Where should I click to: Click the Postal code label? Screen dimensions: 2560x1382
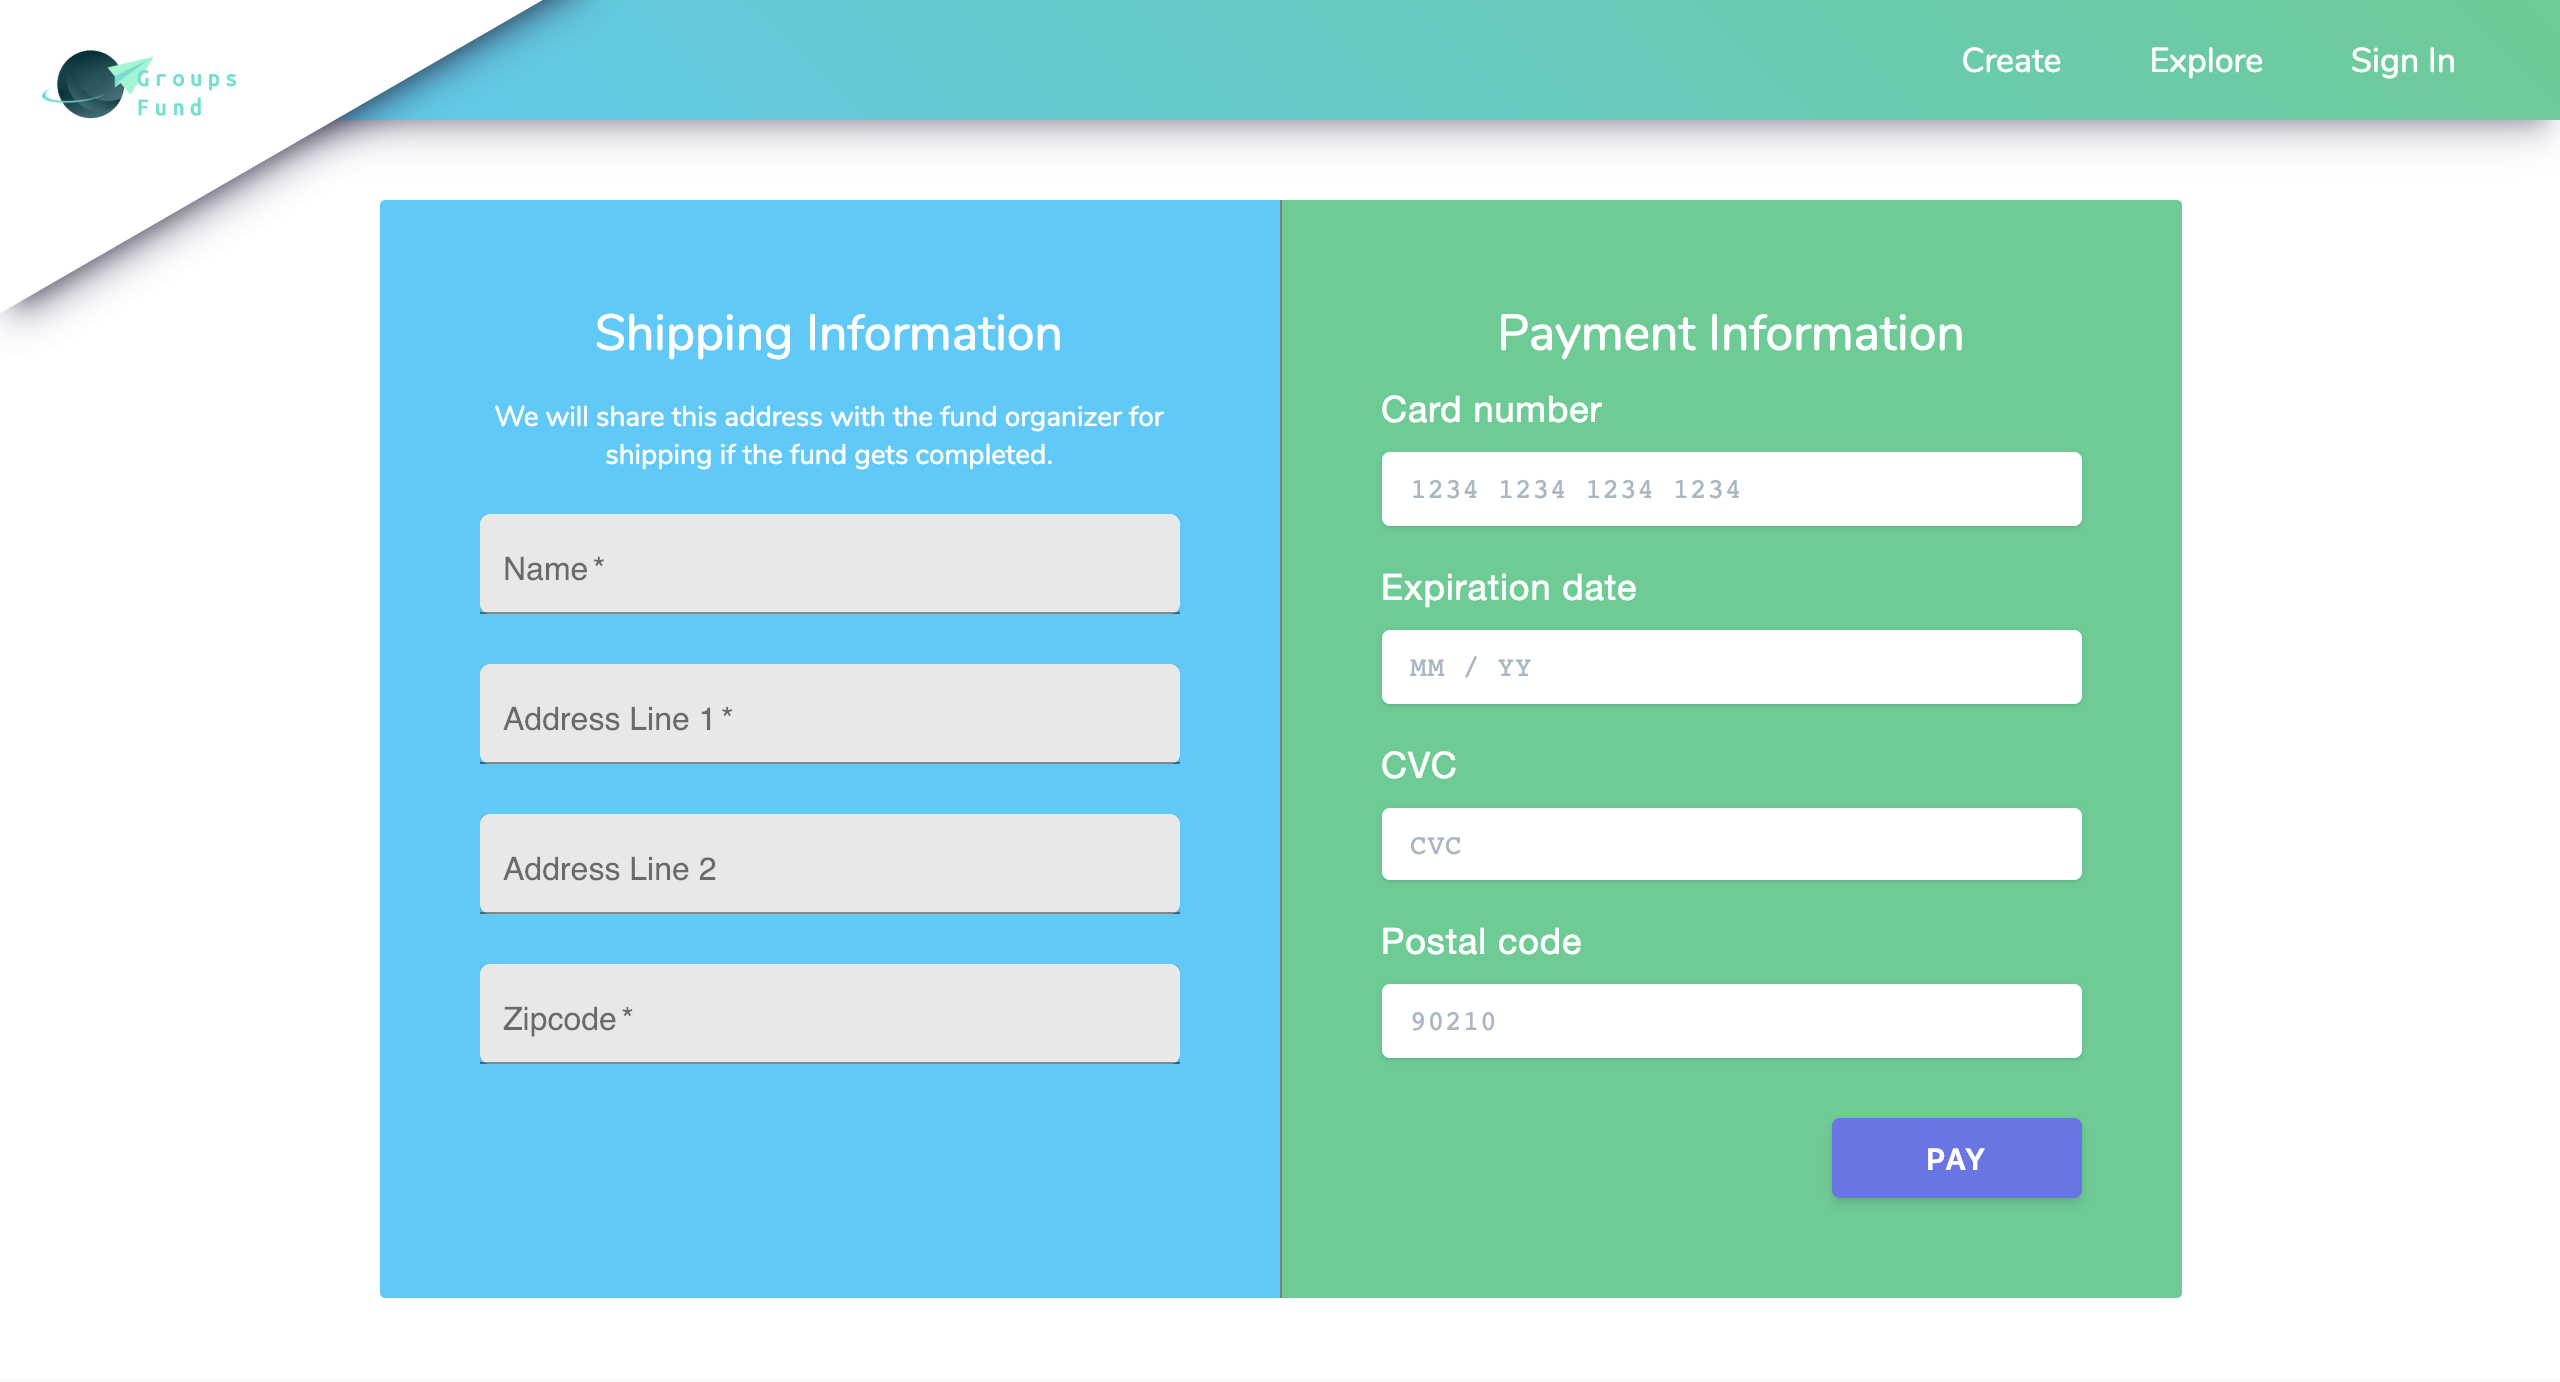pos(1480,942)
